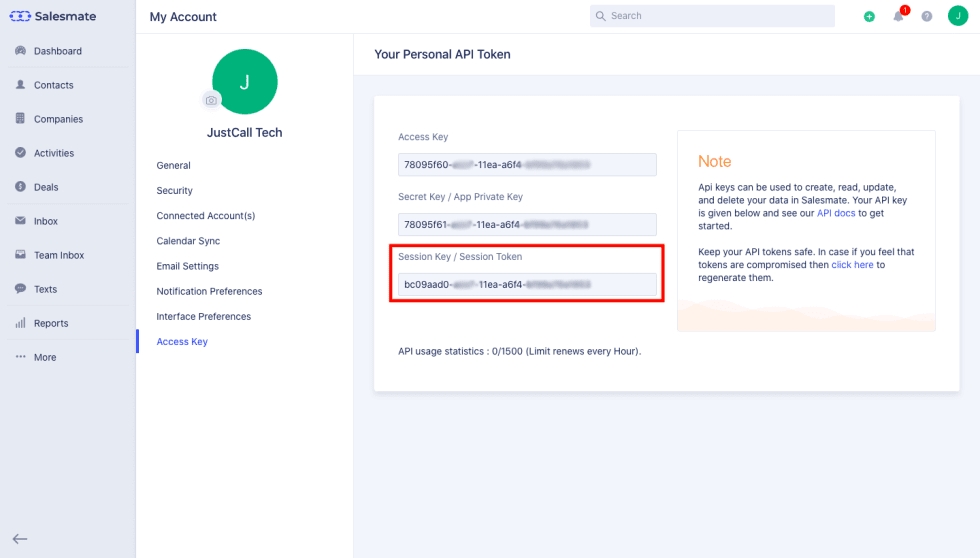Click the Secret Key / App Private Key field

coord(527,225)
